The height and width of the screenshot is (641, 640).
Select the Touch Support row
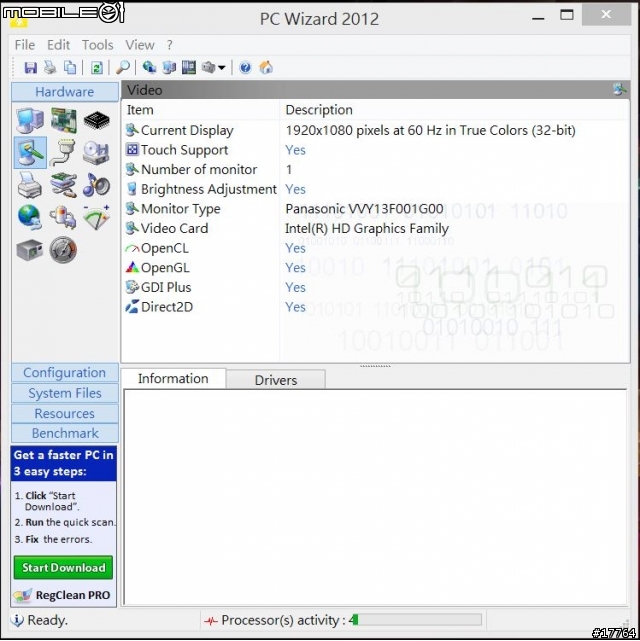pyautogui.click(x=375, y=150)
